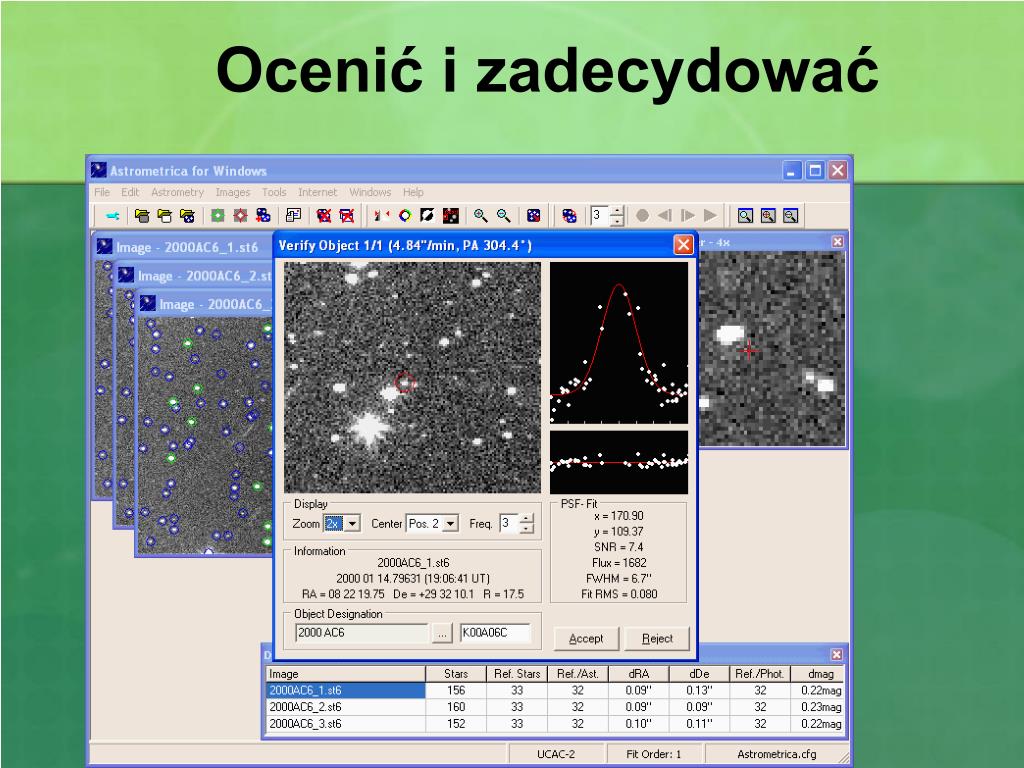Click the Moving Object Detection icon with blue dots
The width and height of the screenshot is (1024, 768).
(x=263, y=216)
